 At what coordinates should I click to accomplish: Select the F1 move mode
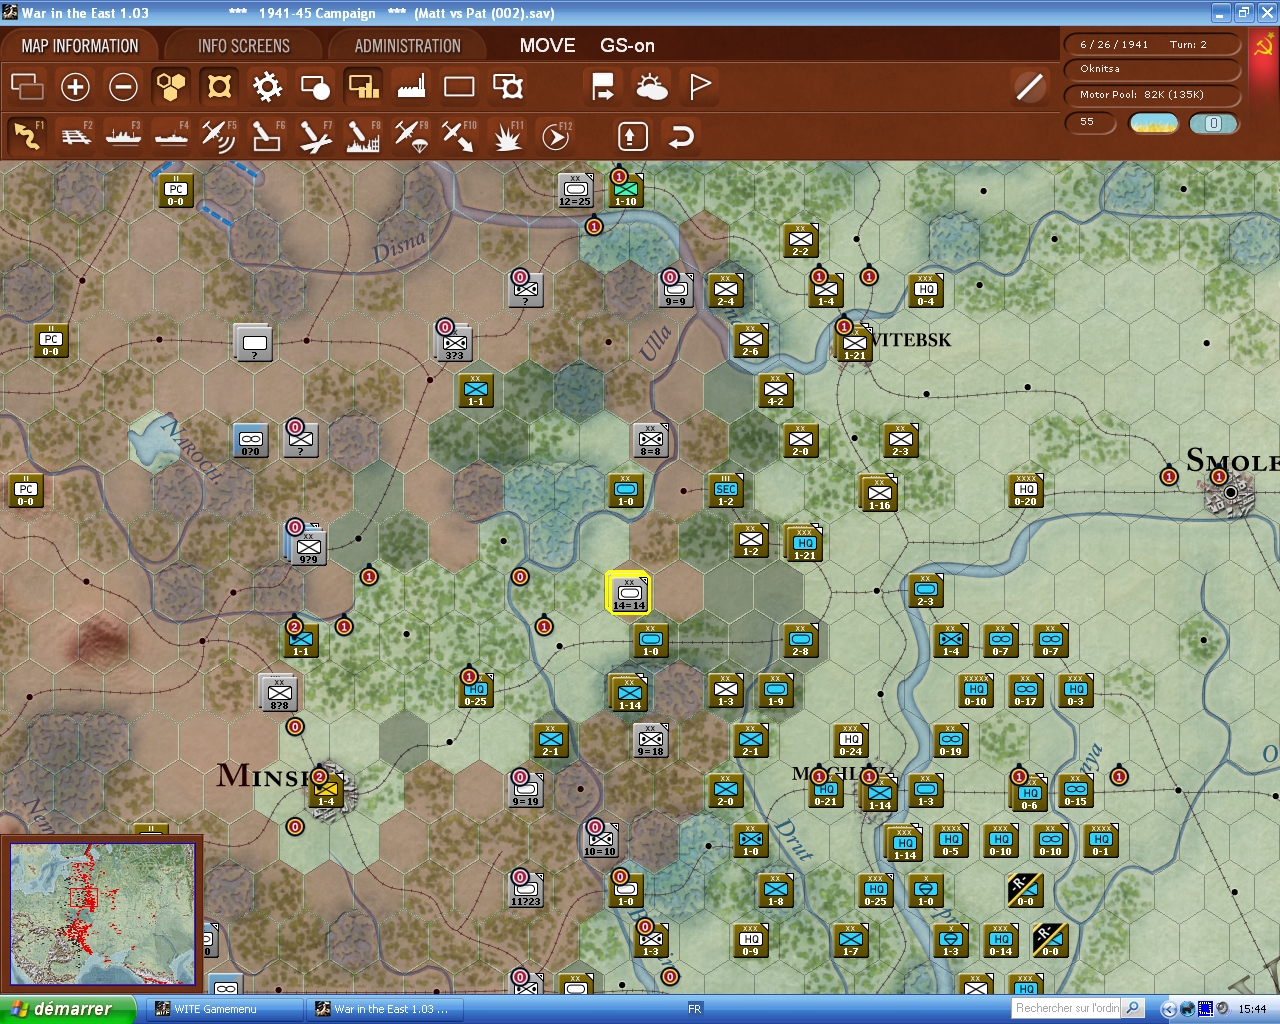pyautogui.click(x=27, y=136)
